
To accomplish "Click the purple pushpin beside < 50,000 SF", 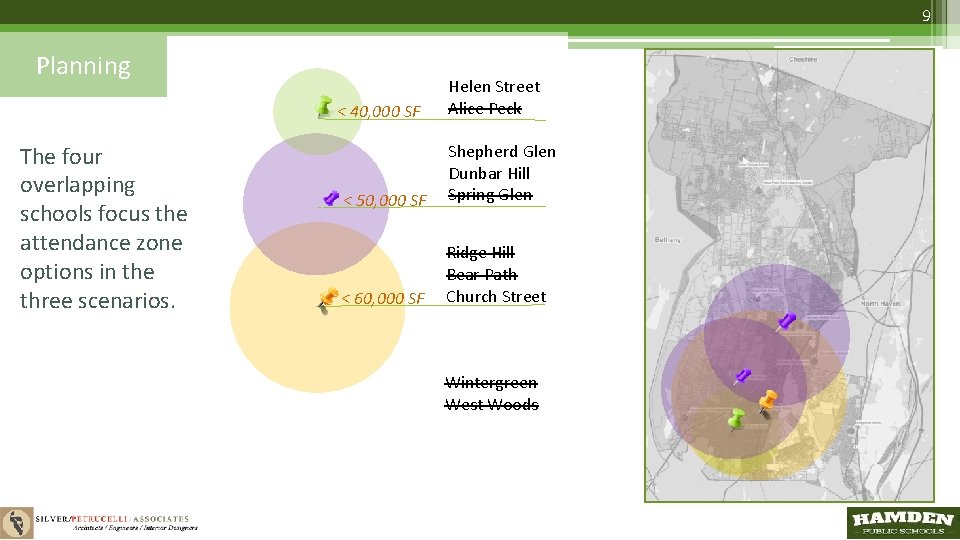I will [331, 198].
